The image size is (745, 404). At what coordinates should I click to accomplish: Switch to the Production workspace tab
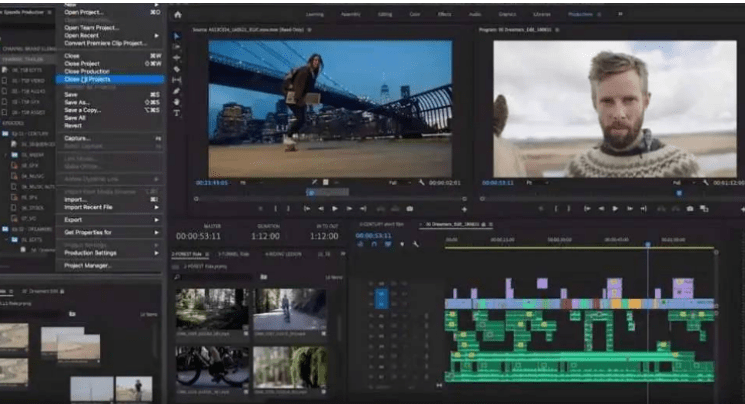point(581,14)
